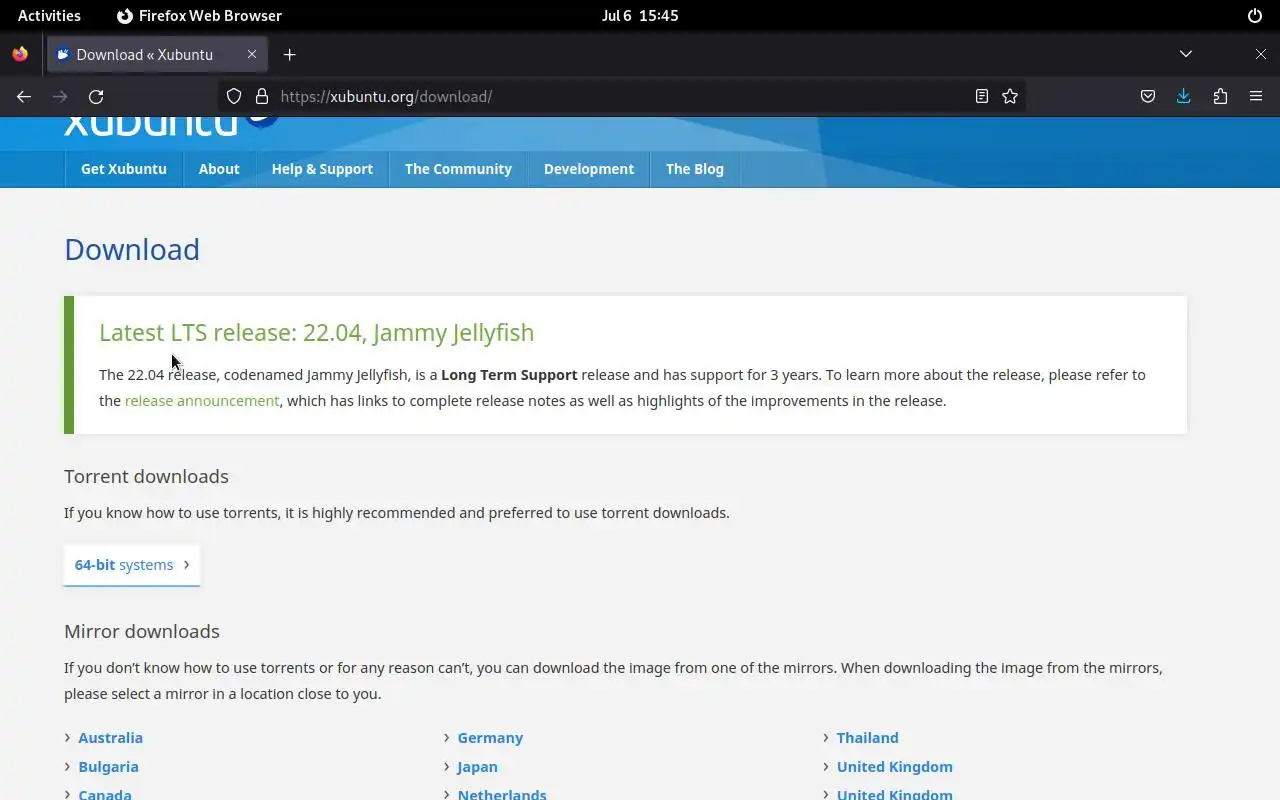Screen dimensions: 1280x800
Task: Click the Xubuntu logo in the header
Action: pyautogui.click(x=170, y=125)
